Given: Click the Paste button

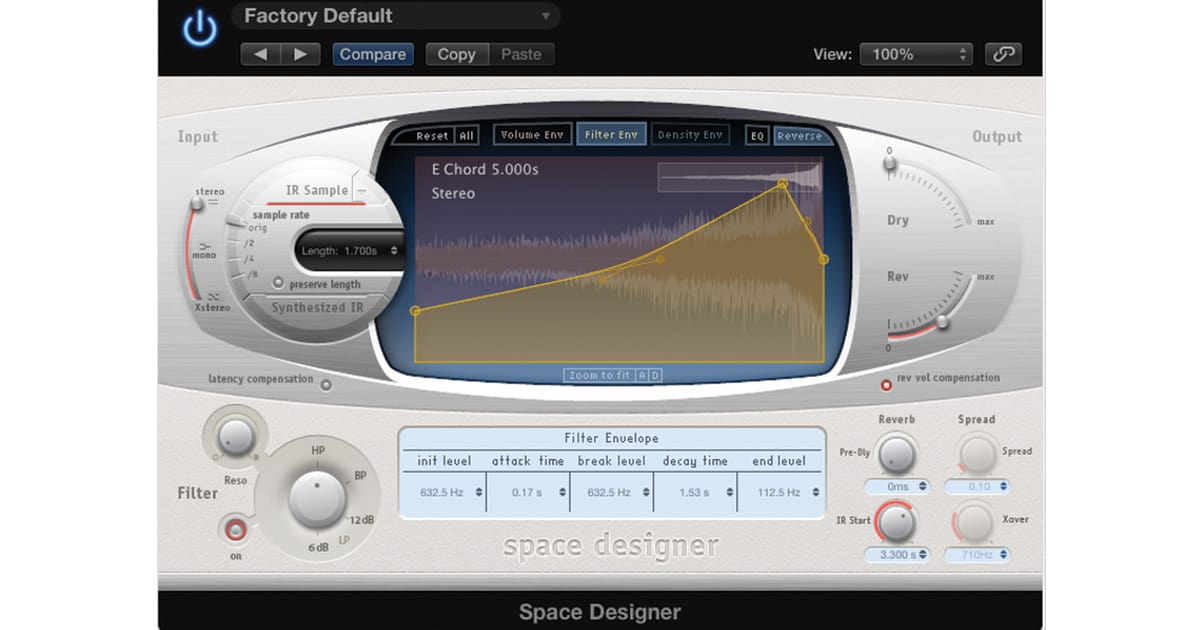Looking at the screenshot, I should point(521,54).
